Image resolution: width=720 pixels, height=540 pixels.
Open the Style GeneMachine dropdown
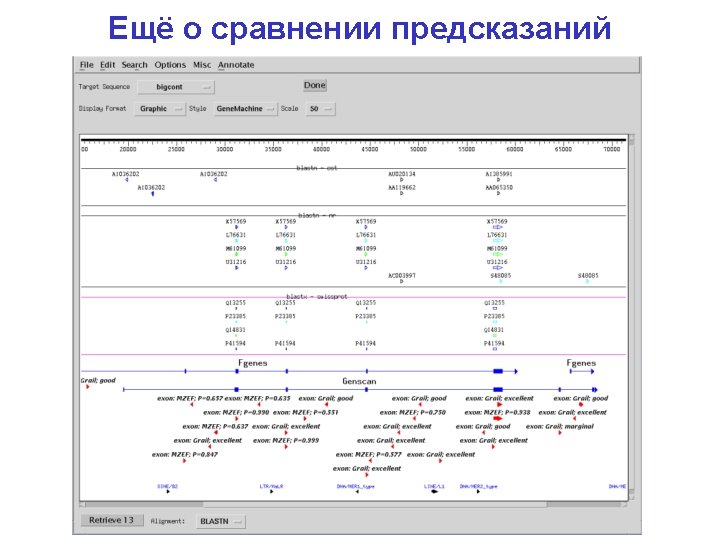pyautogui.click(x=245, y=109)
